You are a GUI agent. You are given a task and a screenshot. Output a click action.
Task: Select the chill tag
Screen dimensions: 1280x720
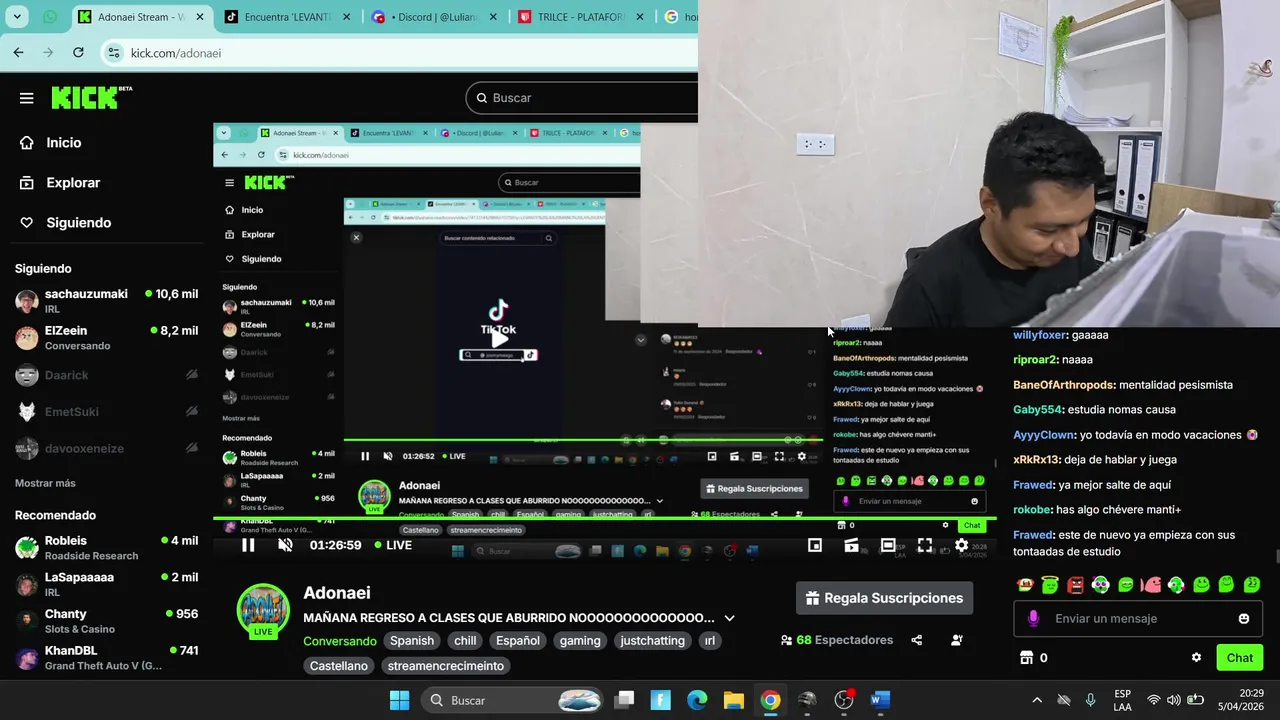(x=465, y=641)
